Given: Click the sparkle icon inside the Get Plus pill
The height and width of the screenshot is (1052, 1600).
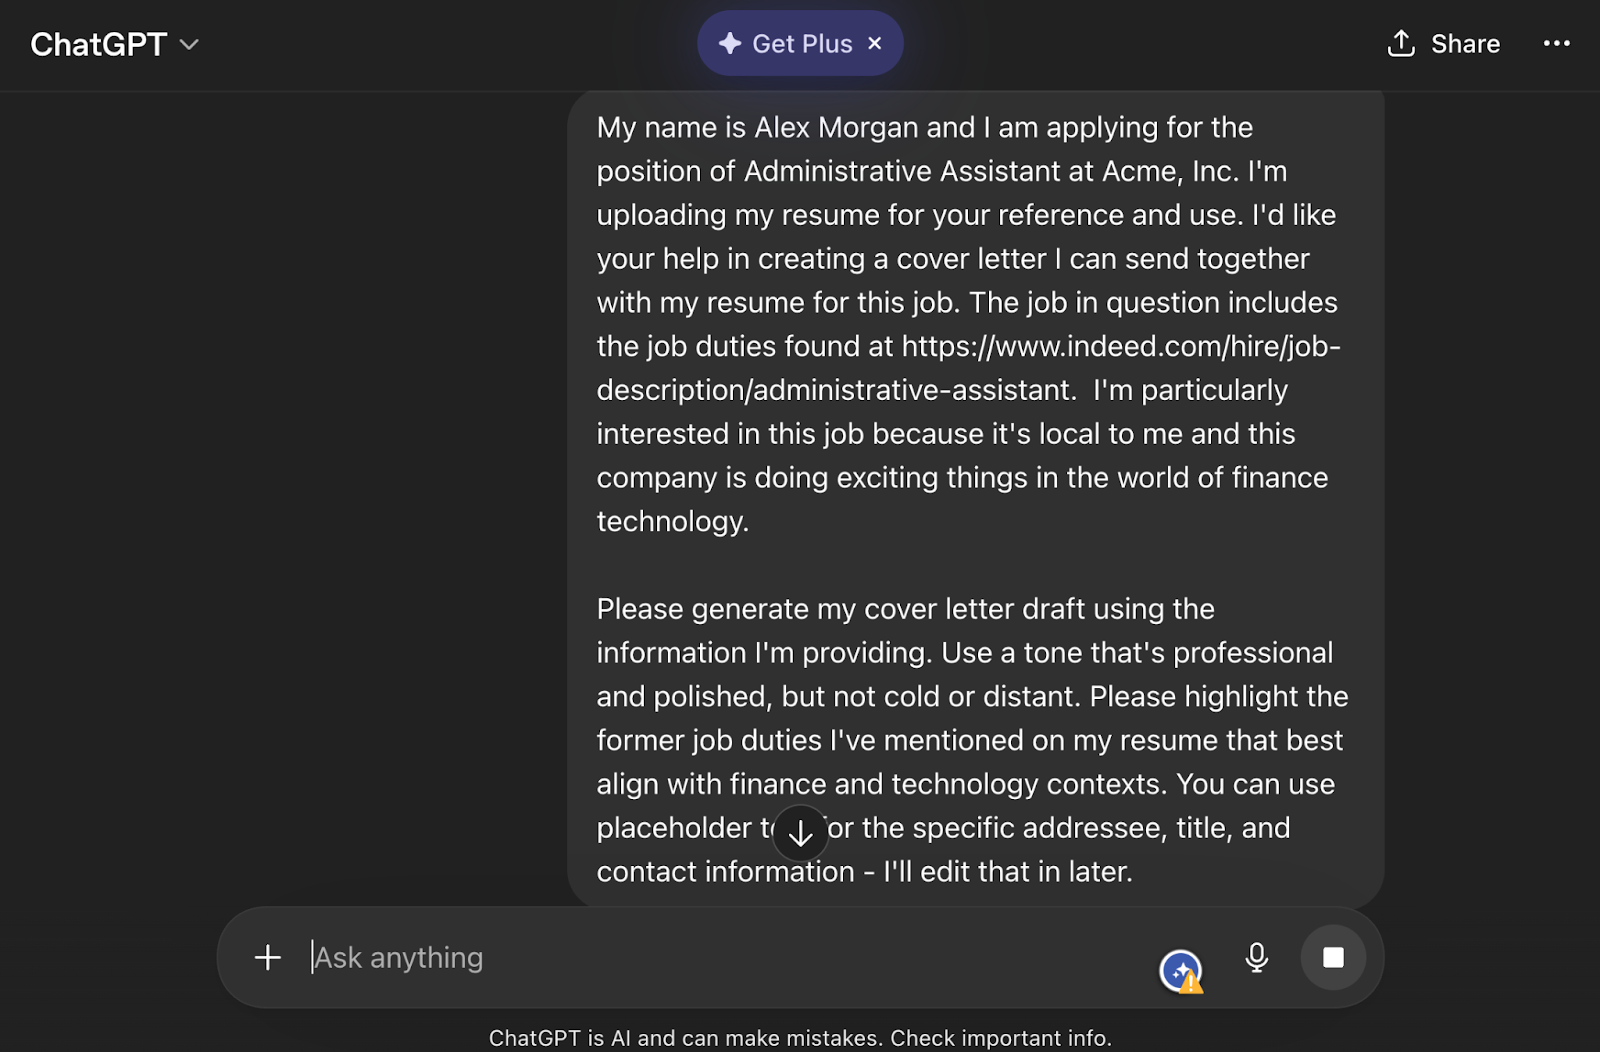Looking at the screenshot, I should click(x=729, y=43).
